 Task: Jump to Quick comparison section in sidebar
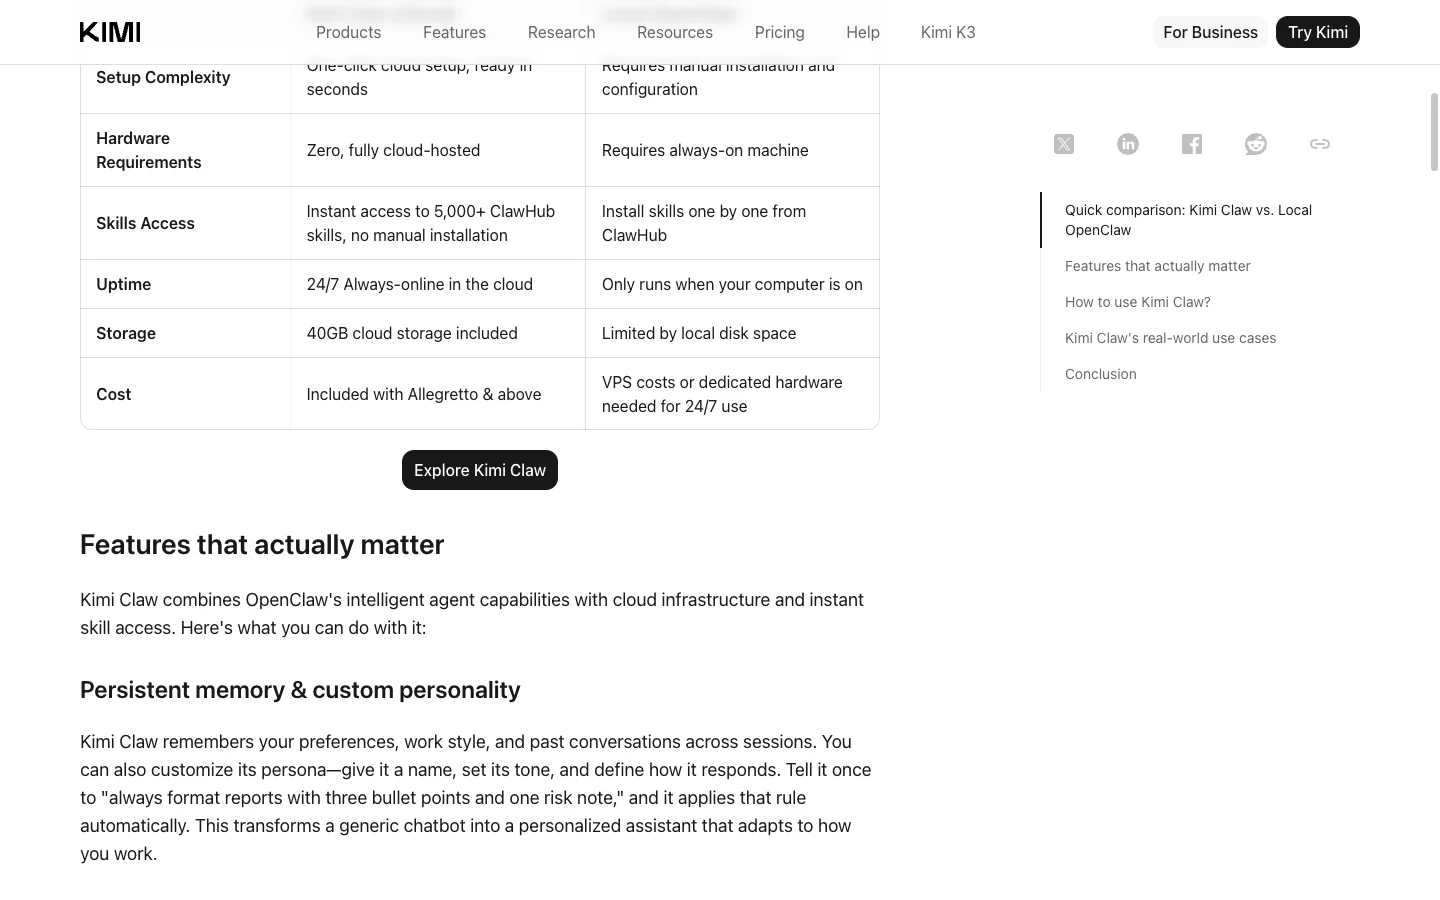1188,220
